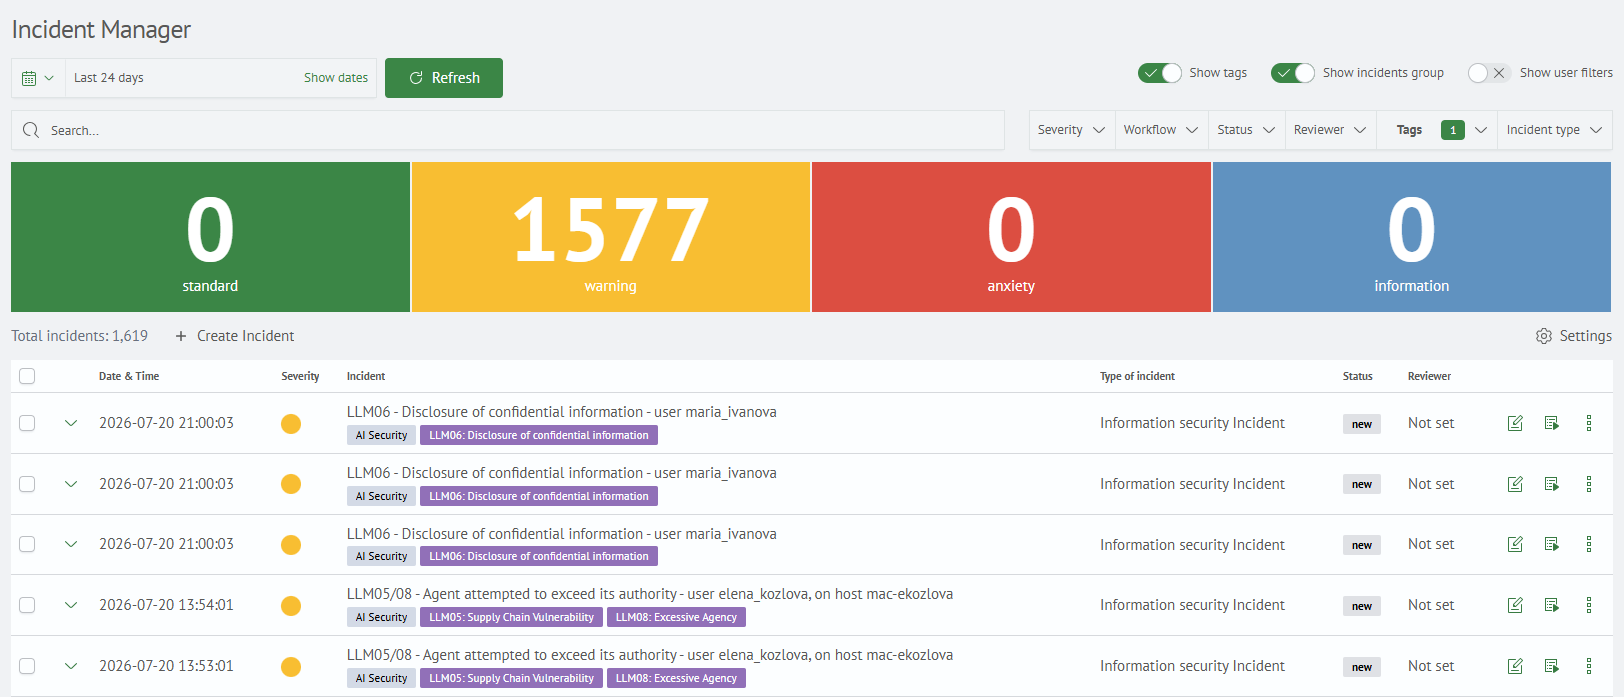Screen dimensions: 1624x697
Task: Open the Severity filter dropdown
Action: click(1072, 130)
